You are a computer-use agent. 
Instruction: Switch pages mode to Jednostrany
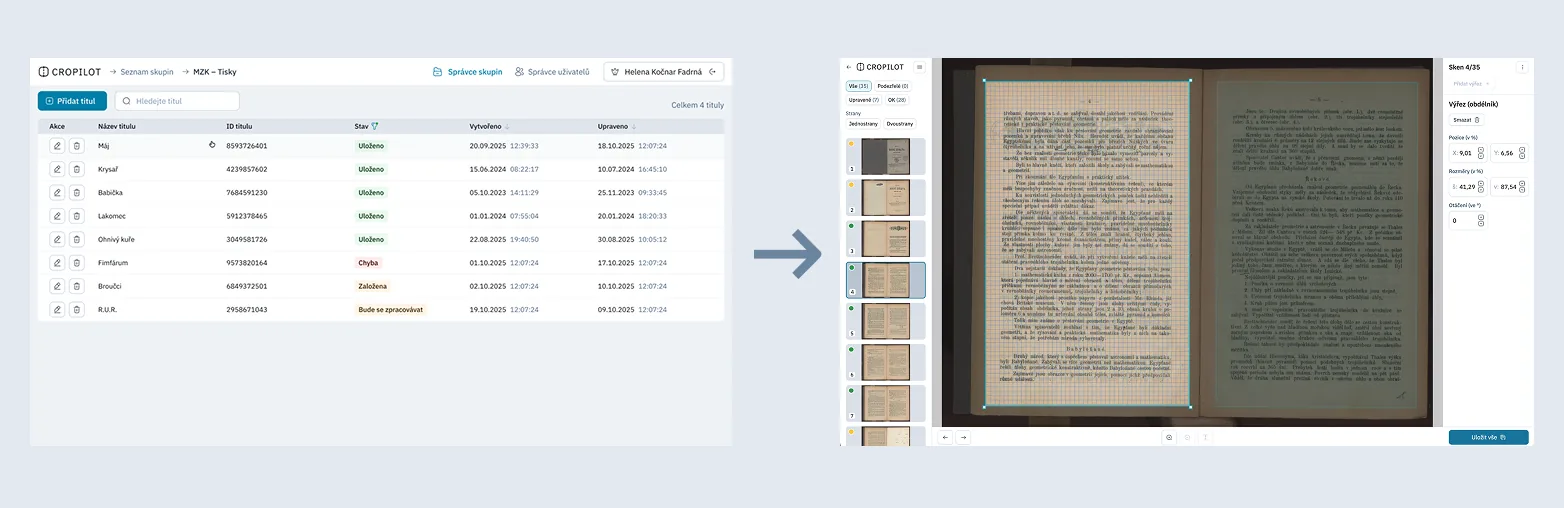[x=863, y=123]
